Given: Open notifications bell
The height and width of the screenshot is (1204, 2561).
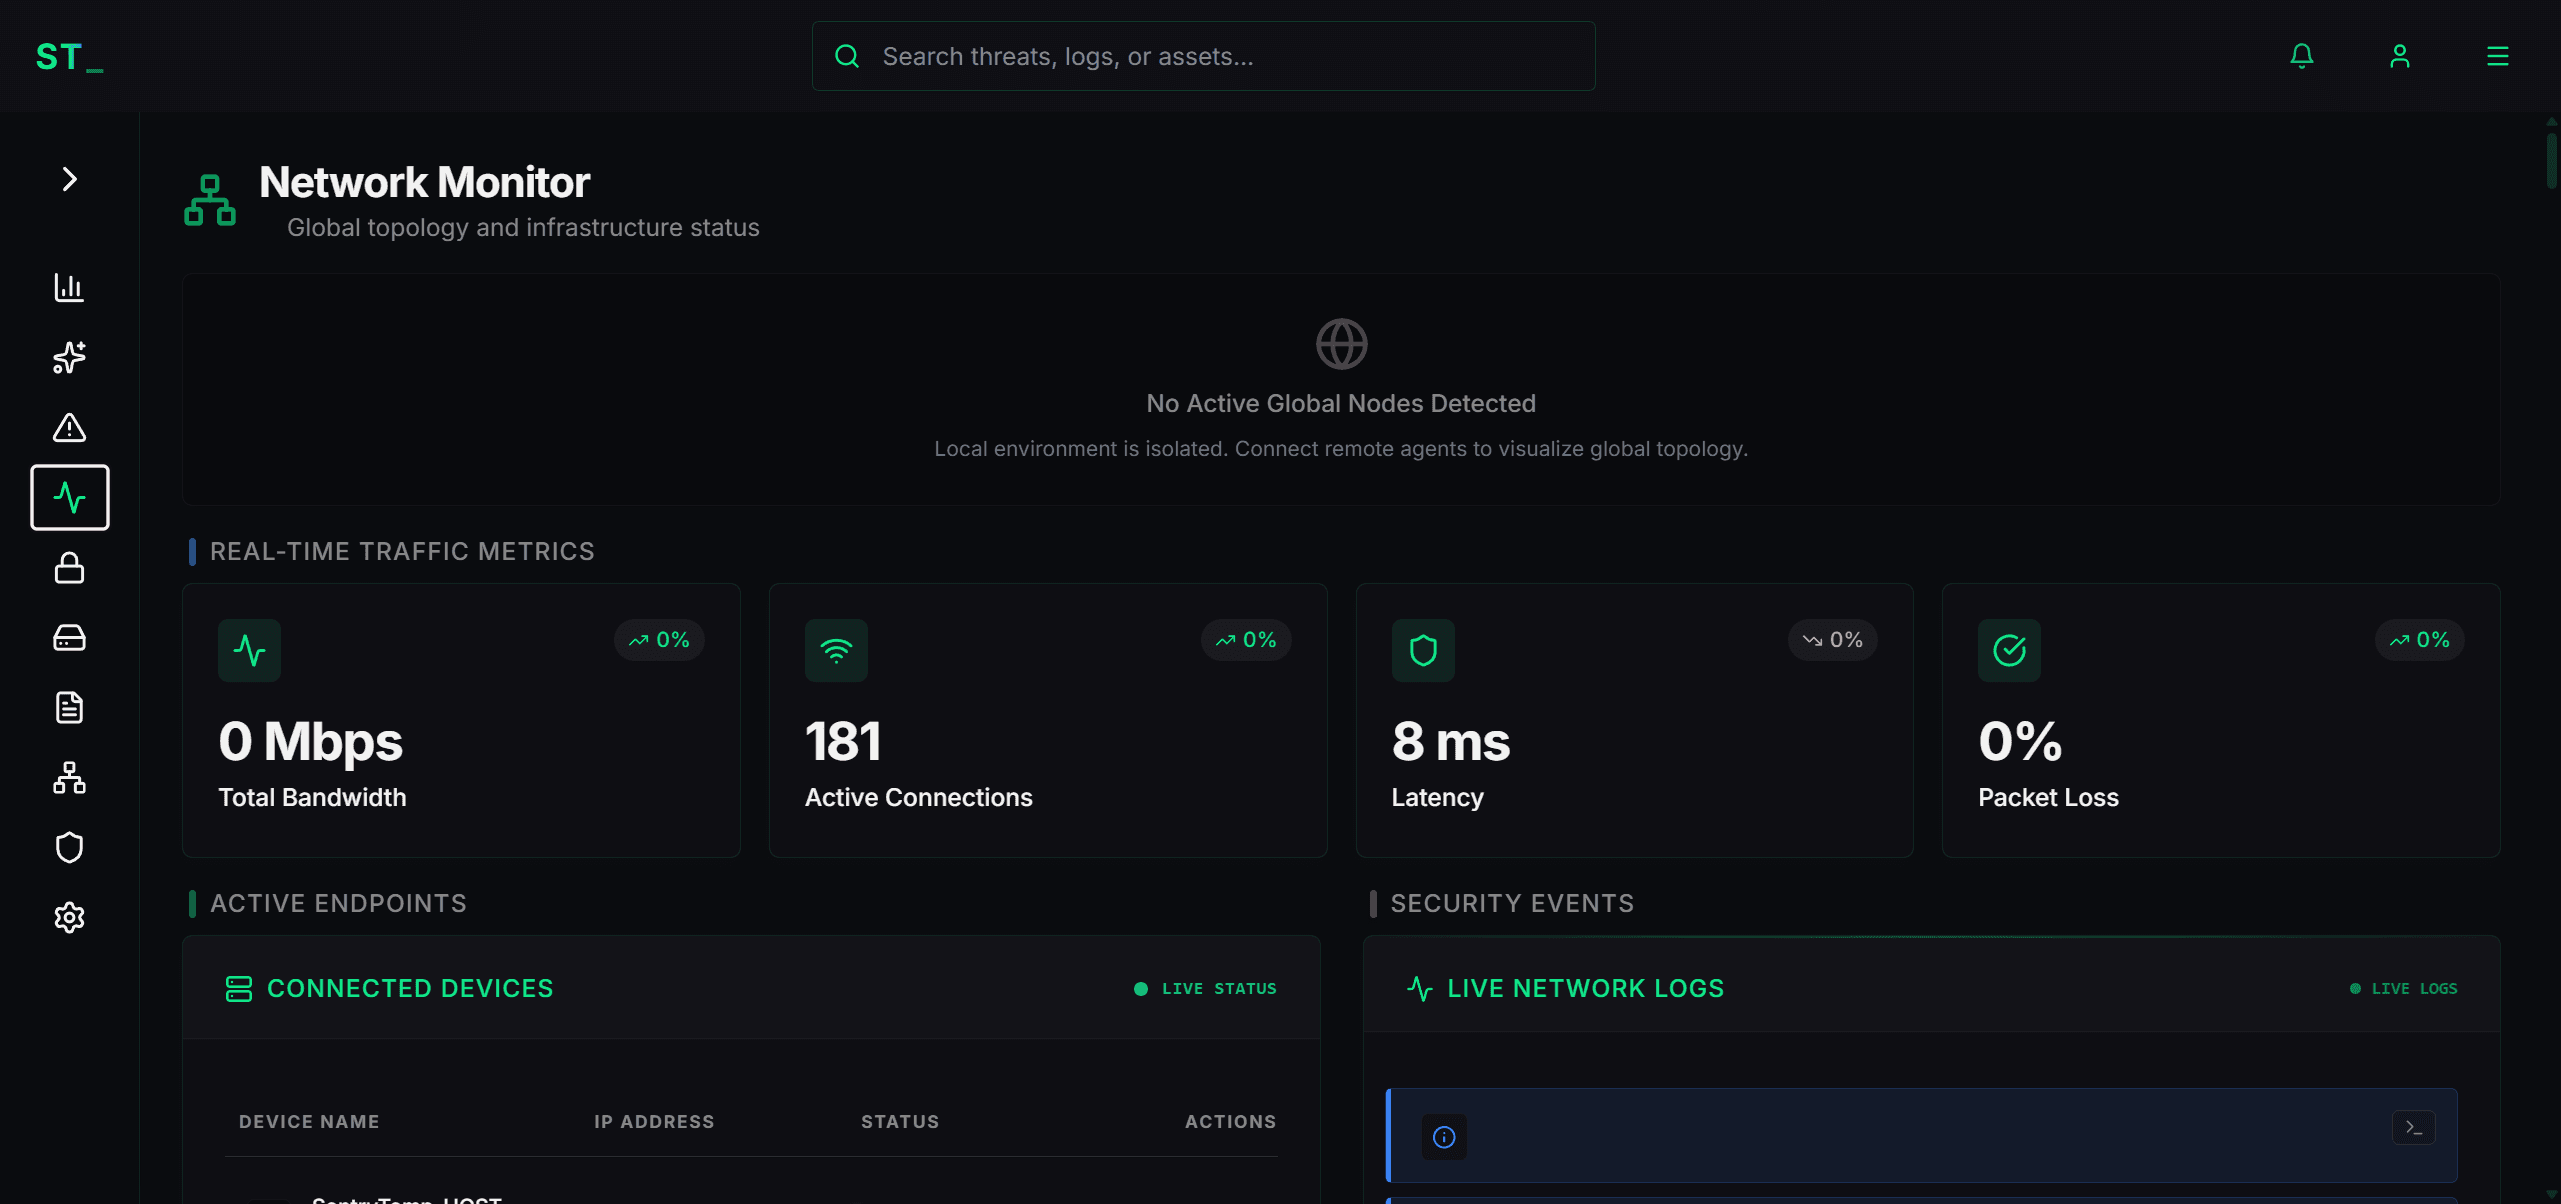Looking at the screenshot, I should coord(2302,56).
